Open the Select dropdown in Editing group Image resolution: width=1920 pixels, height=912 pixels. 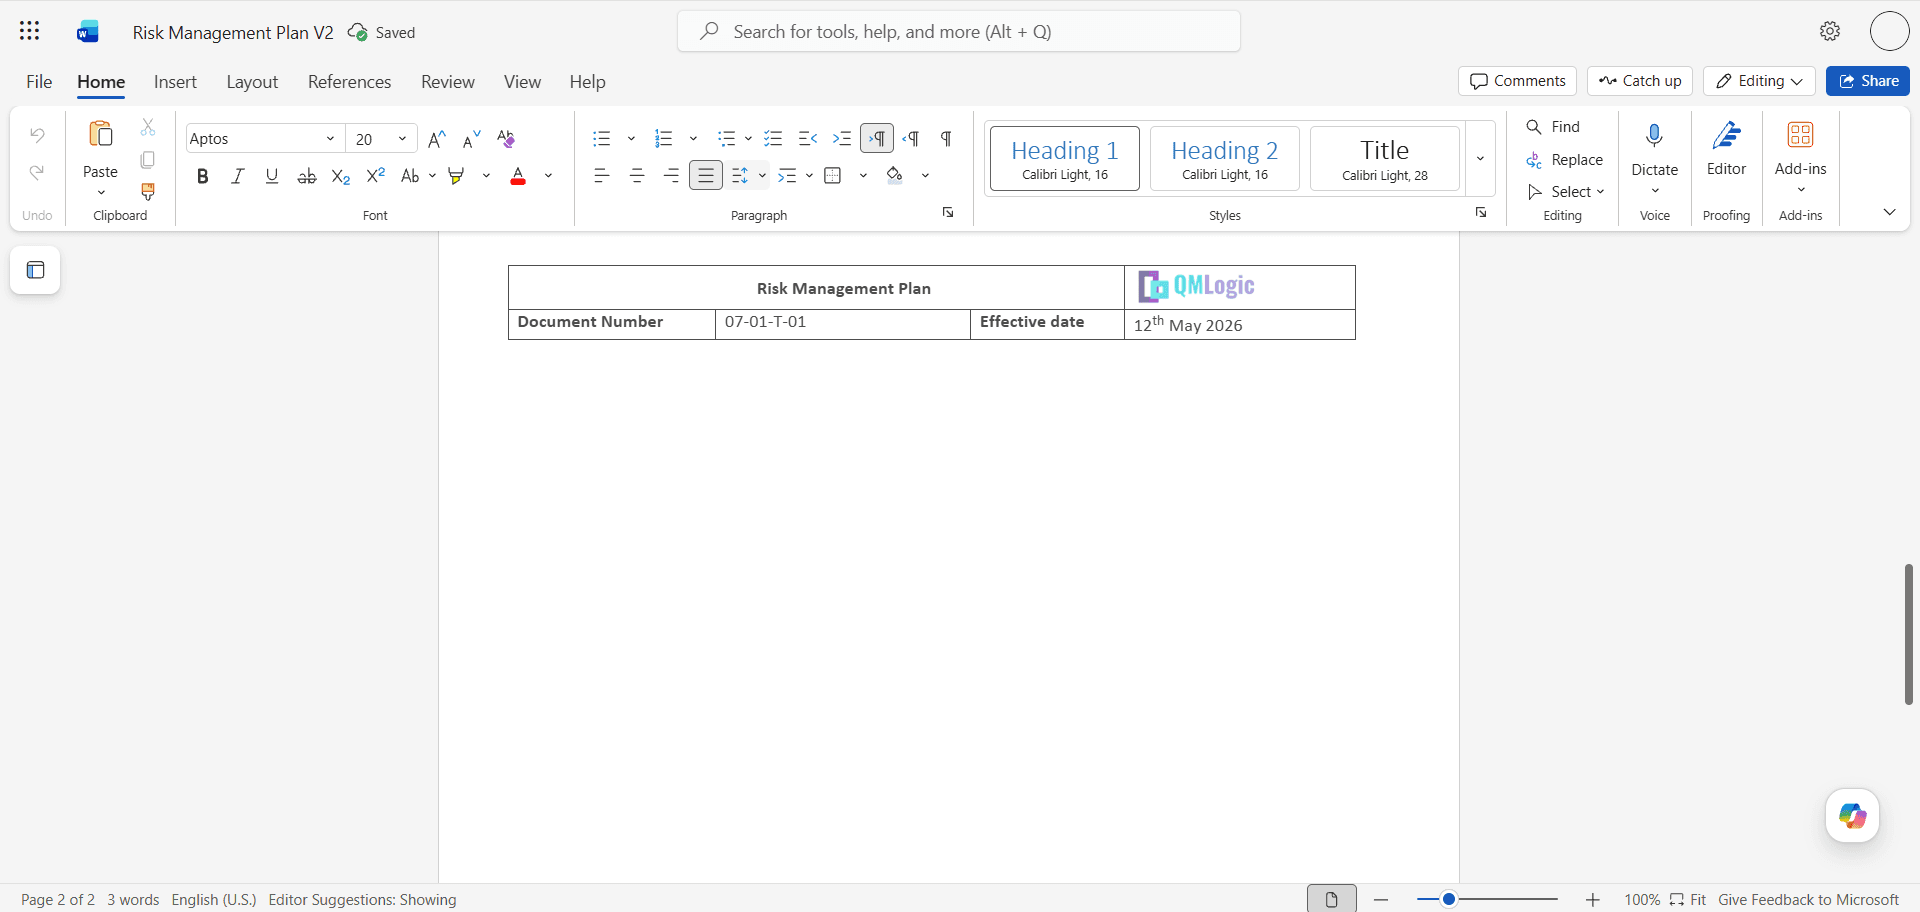click(x=1566, y=192)
